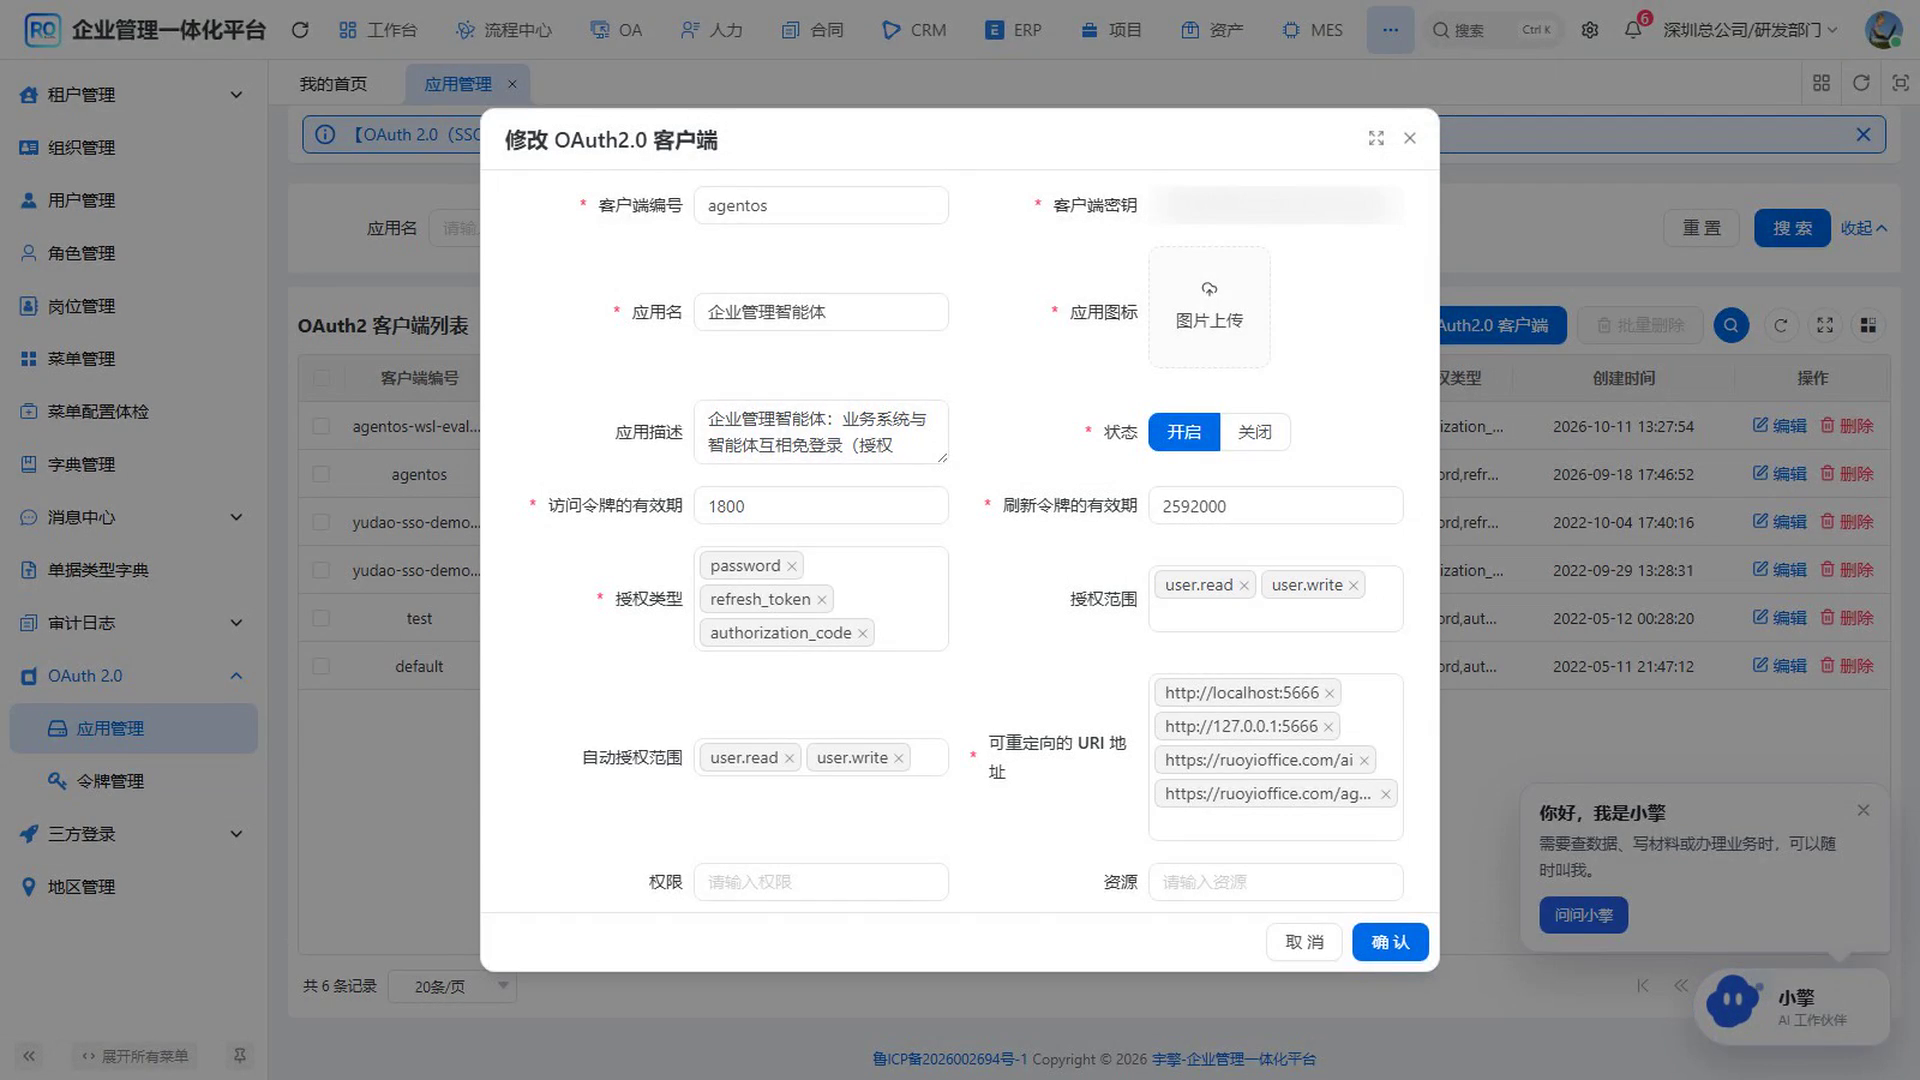This screenshot has height=1080, width=1920.
Task: Remove http://localhost:5666 redirect URI tag
Action: [1329, 693]
